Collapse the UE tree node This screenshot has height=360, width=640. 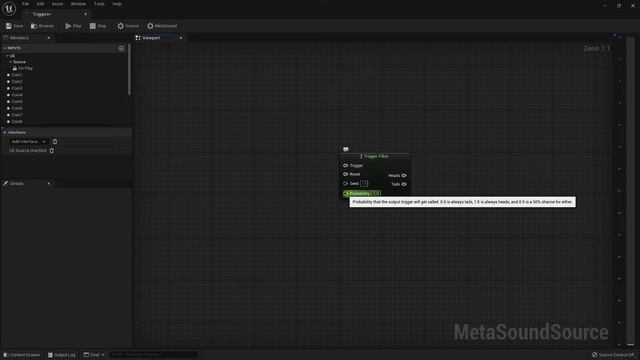coord(7,56)
